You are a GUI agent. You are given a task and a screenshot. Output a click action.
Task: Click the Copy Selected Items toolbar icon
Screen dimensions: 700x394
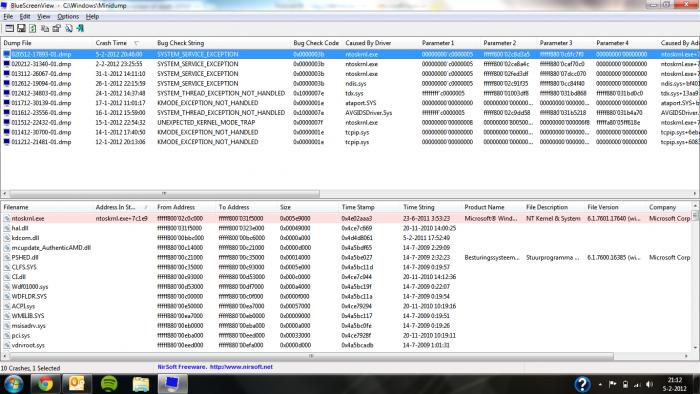pyautogui.click(x=45, y=28)
